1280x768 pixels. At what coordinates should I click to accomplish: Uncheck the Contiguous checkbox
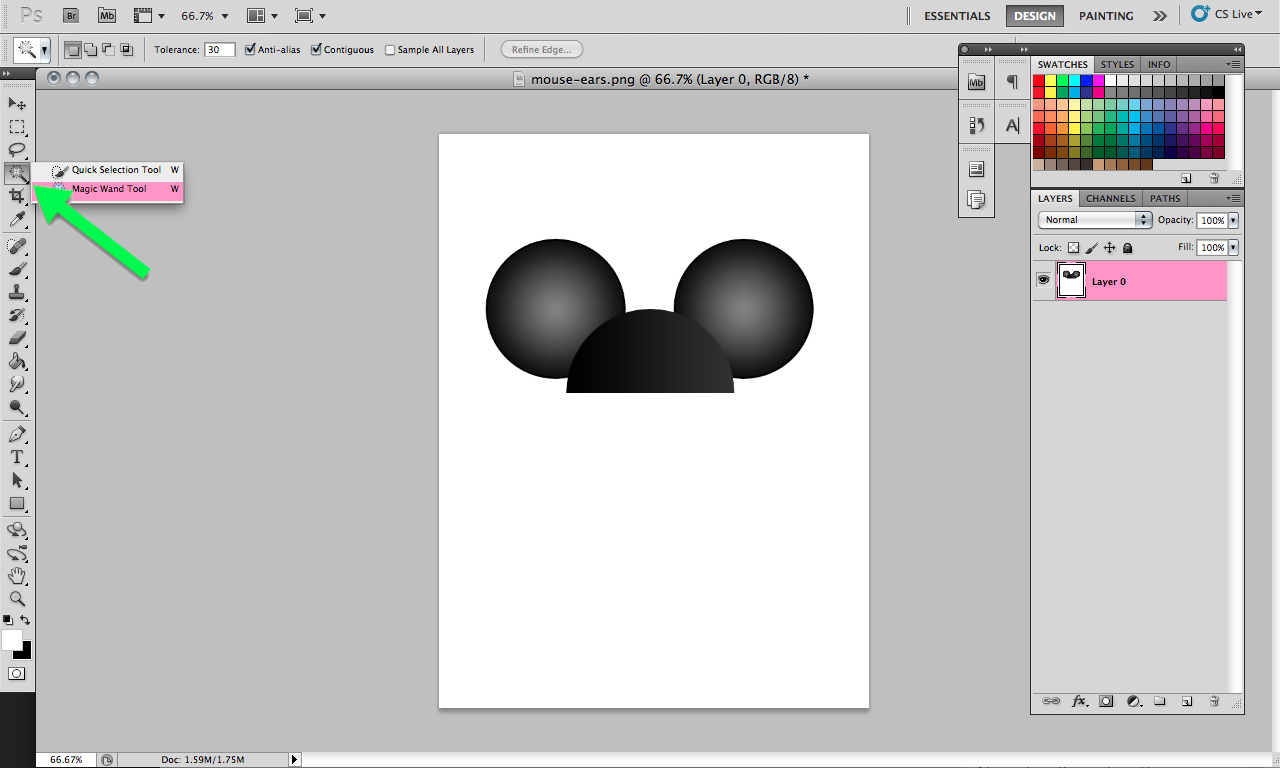[317, 49]
